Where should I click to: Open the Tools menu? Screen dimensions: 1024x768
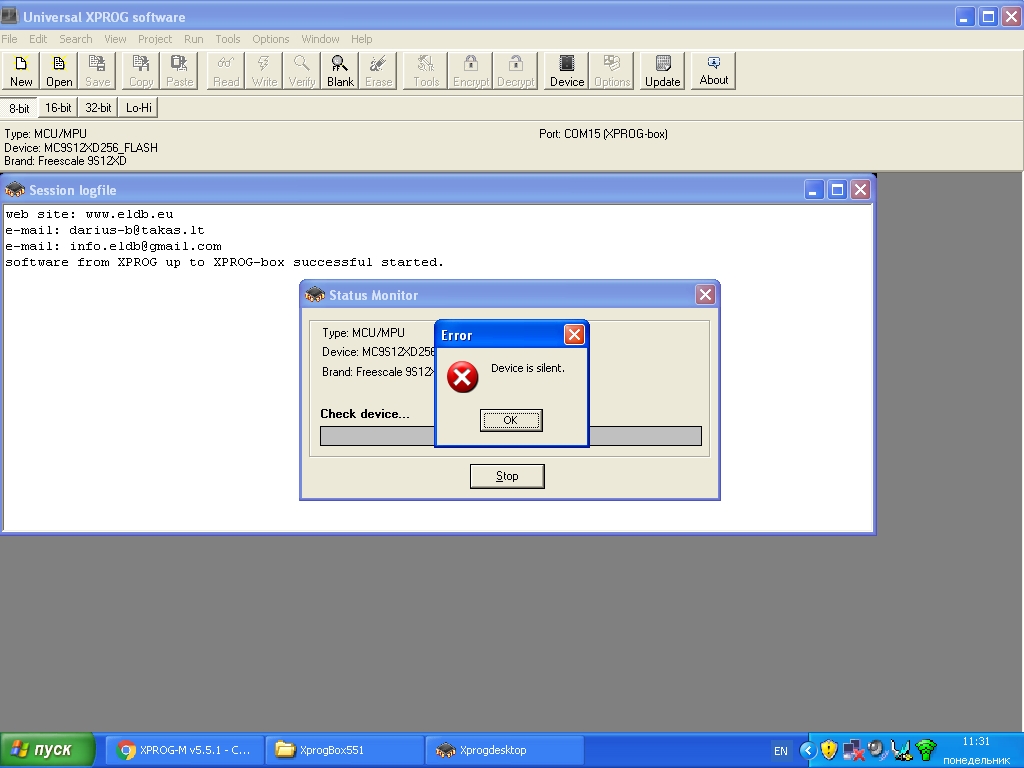click(228, 39)
